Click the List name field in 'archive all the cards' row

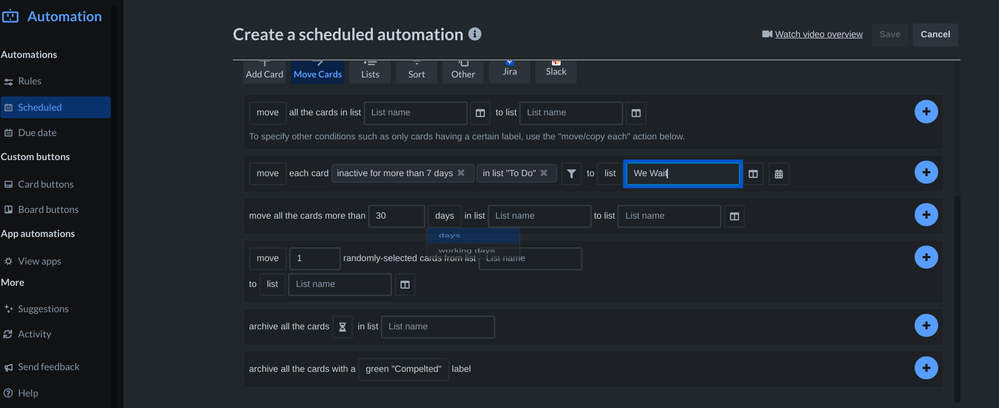438,327
